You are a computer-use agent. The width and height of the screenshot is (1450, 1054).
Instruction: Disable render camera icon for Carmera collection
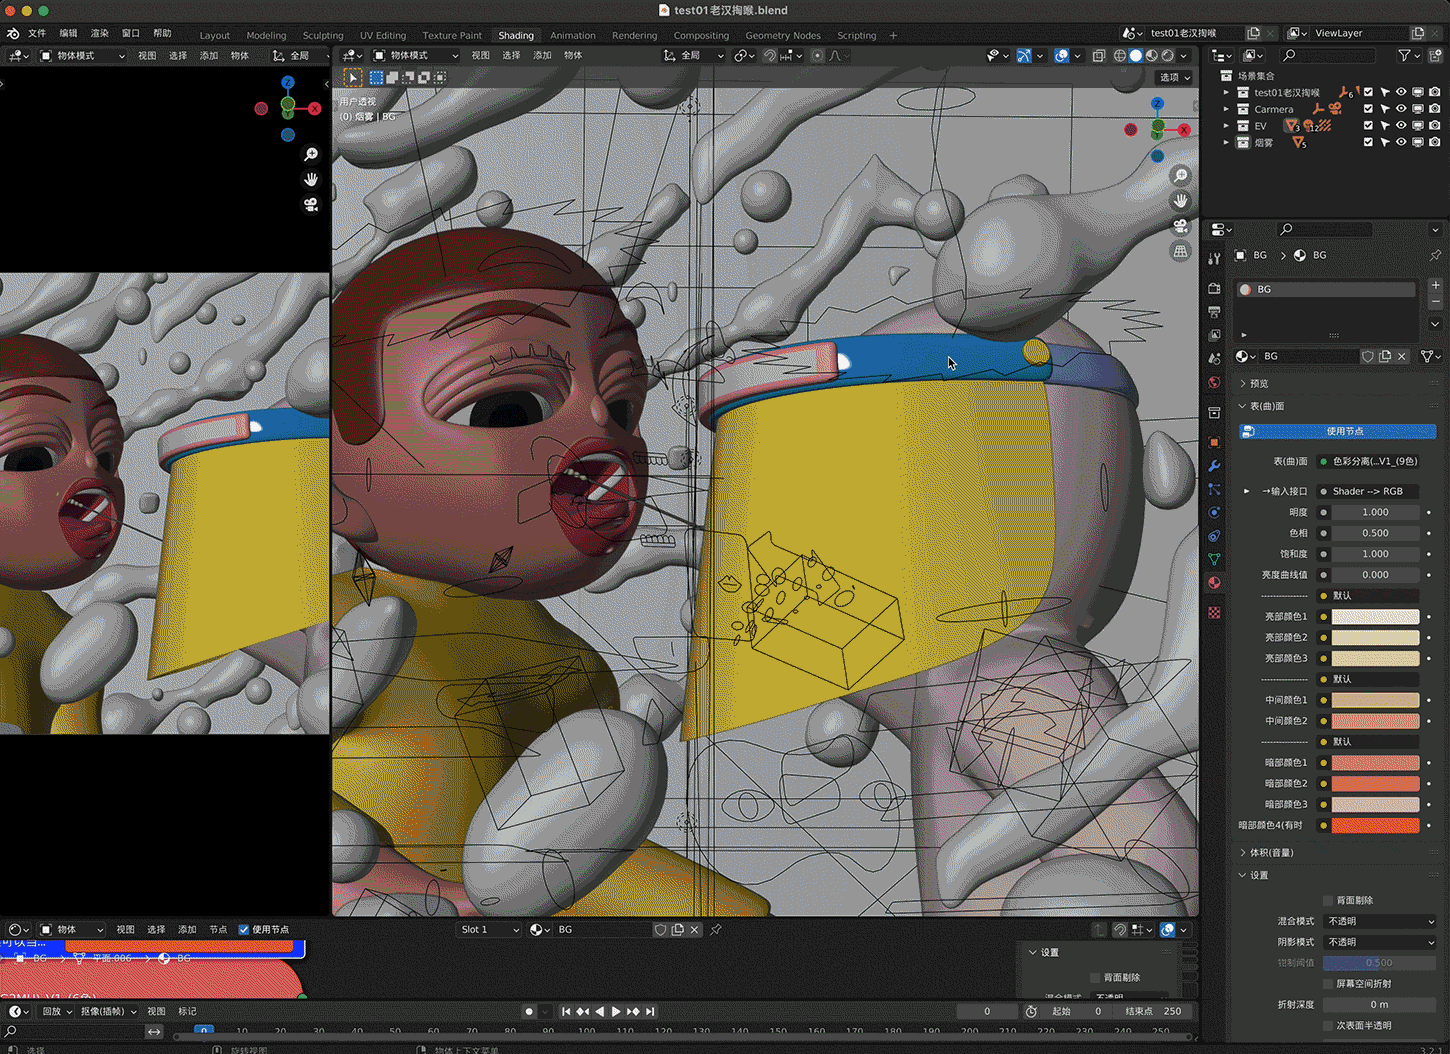click(1435, 109)
